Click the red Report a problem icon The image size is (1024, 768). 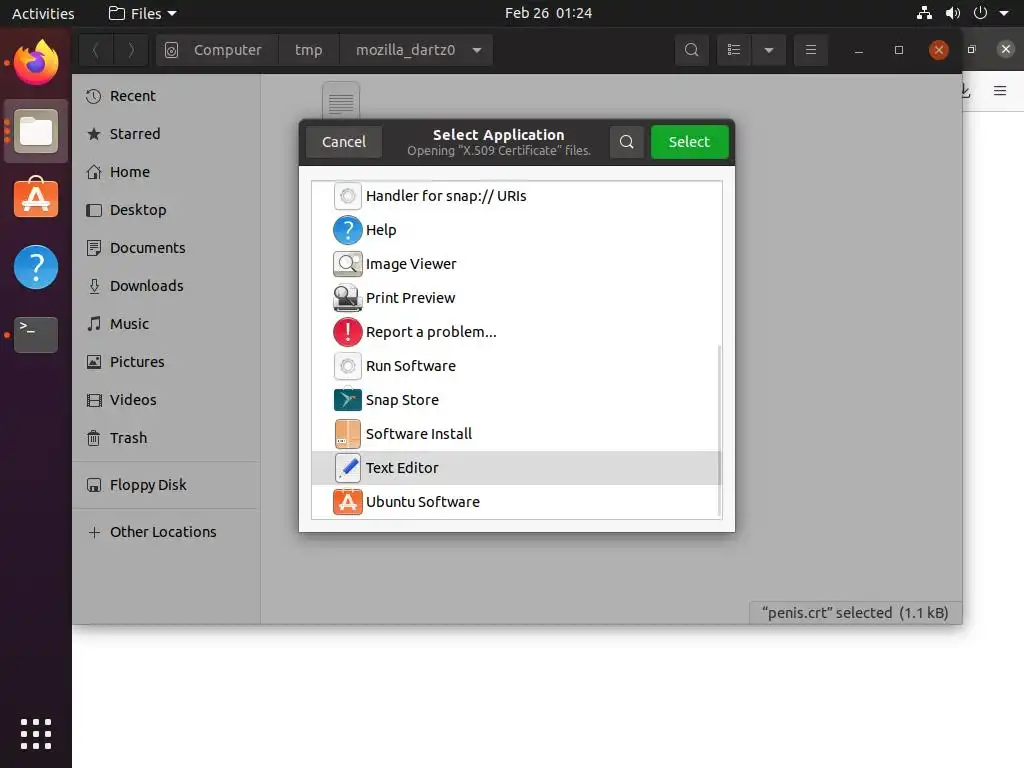click(347, 332)
